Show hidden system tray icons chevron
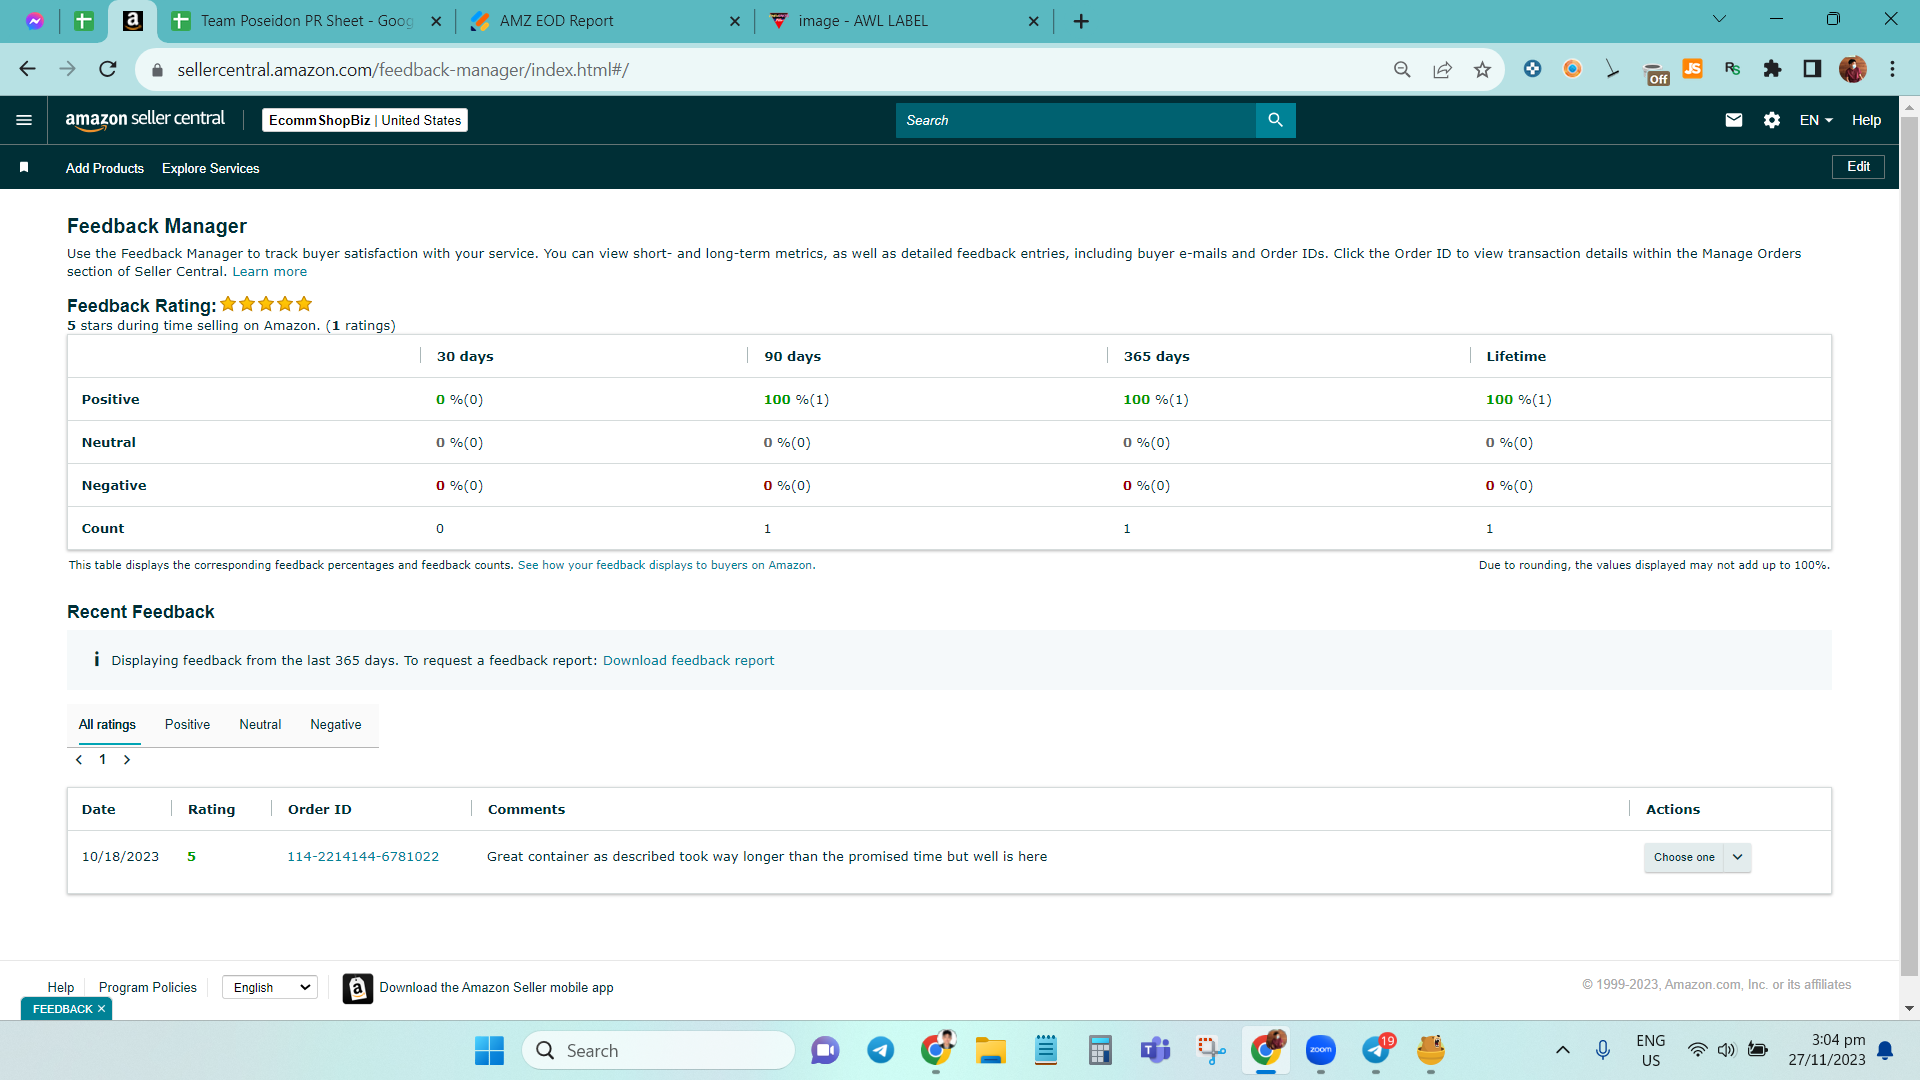Image resolution: width=1920 pixels, height=1080 pixels. 1562,1050
